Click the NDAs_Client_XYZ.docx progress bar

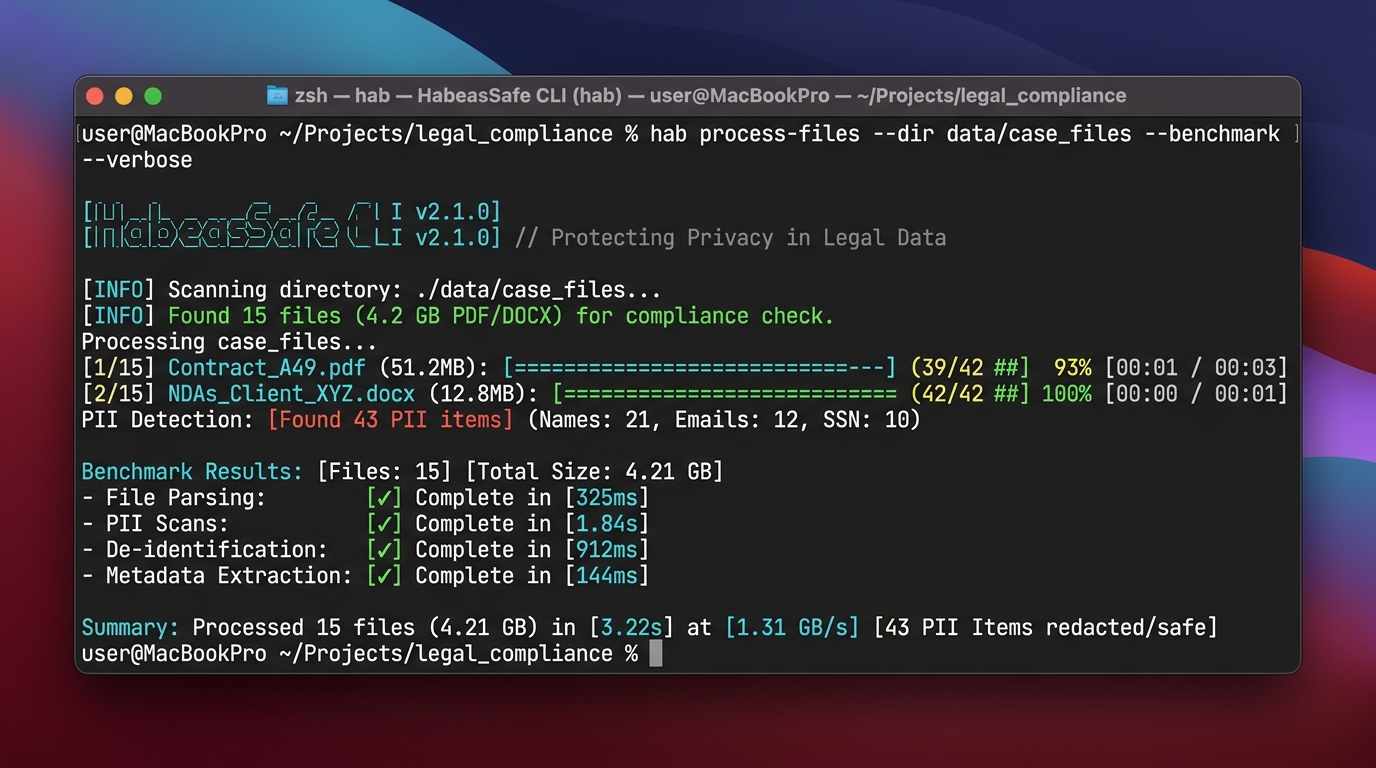tap(725, 393)
